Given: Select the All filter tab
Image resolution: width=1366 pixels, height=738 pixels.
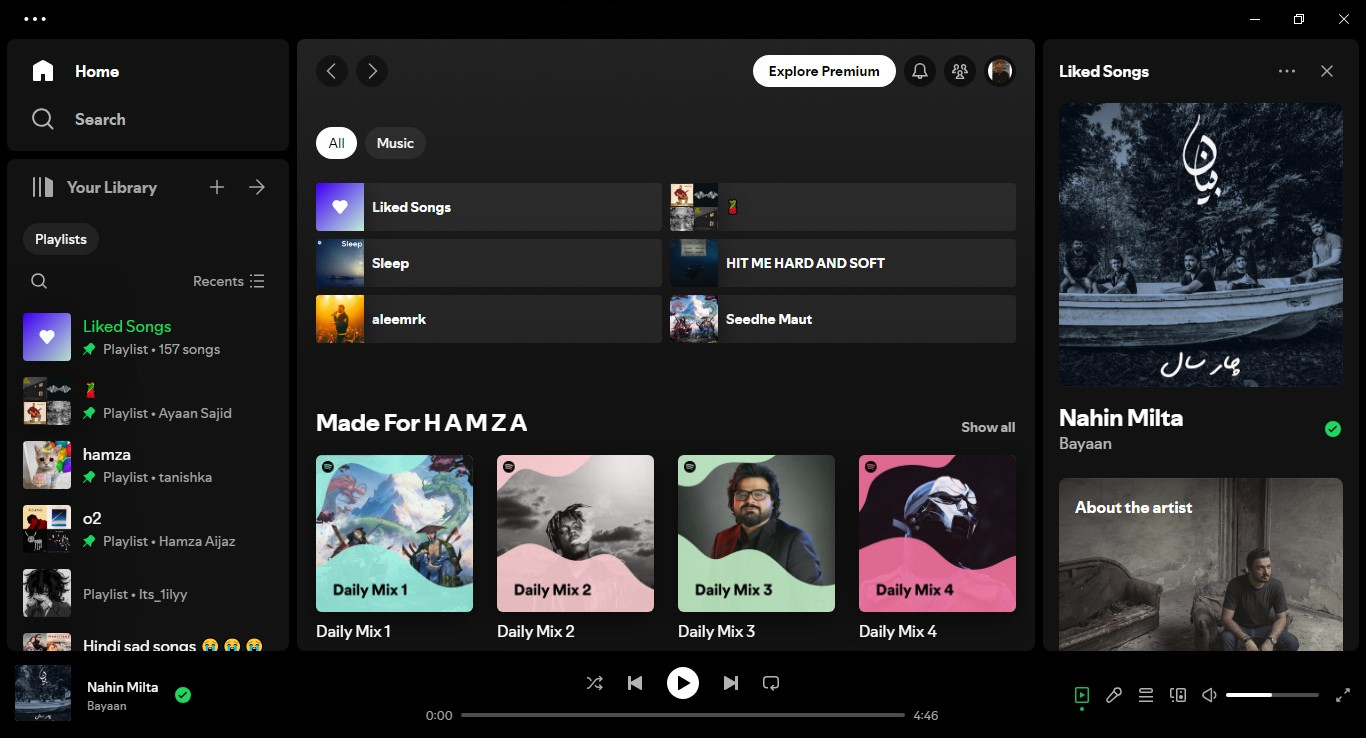Looking at the screenshot, I should [x=336, y=143].
